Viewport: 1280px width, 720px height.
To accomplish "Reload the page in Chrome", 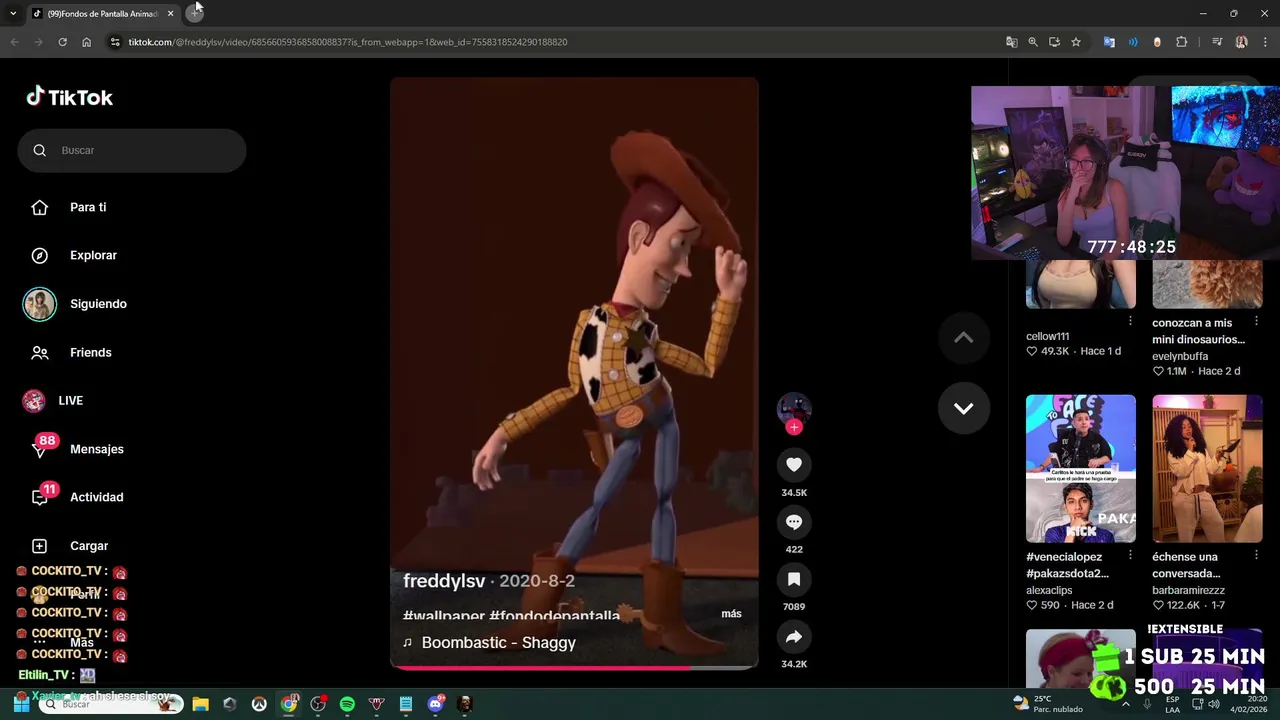I will click(62, 42).
